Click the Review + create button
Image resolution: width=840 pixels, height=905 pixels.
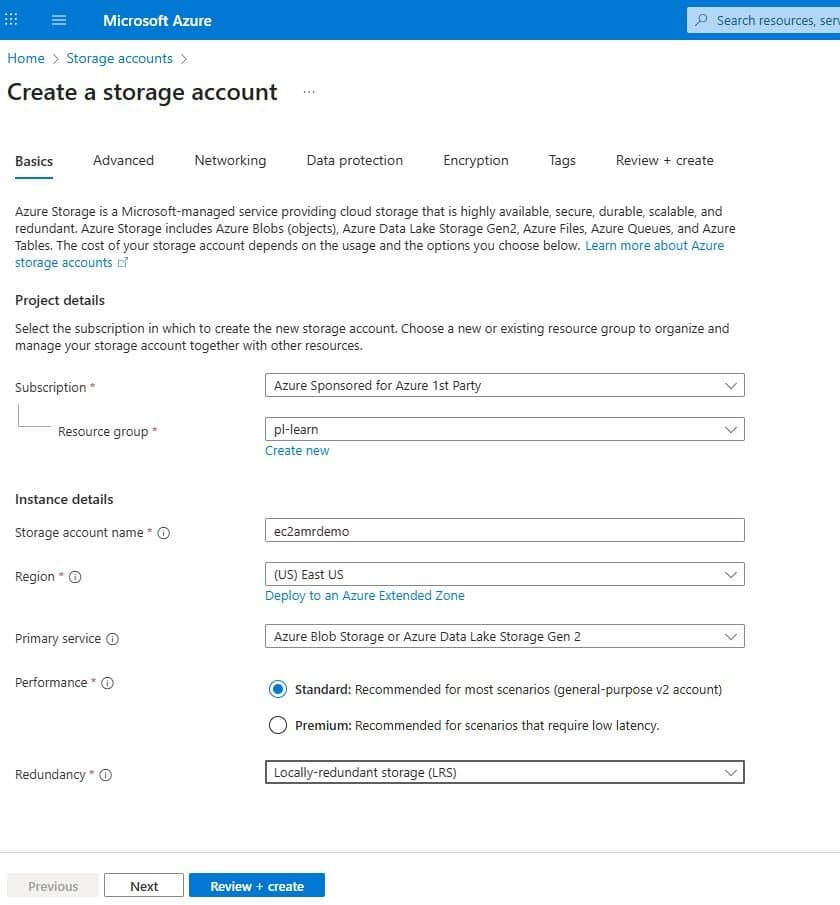click(256, 885)
